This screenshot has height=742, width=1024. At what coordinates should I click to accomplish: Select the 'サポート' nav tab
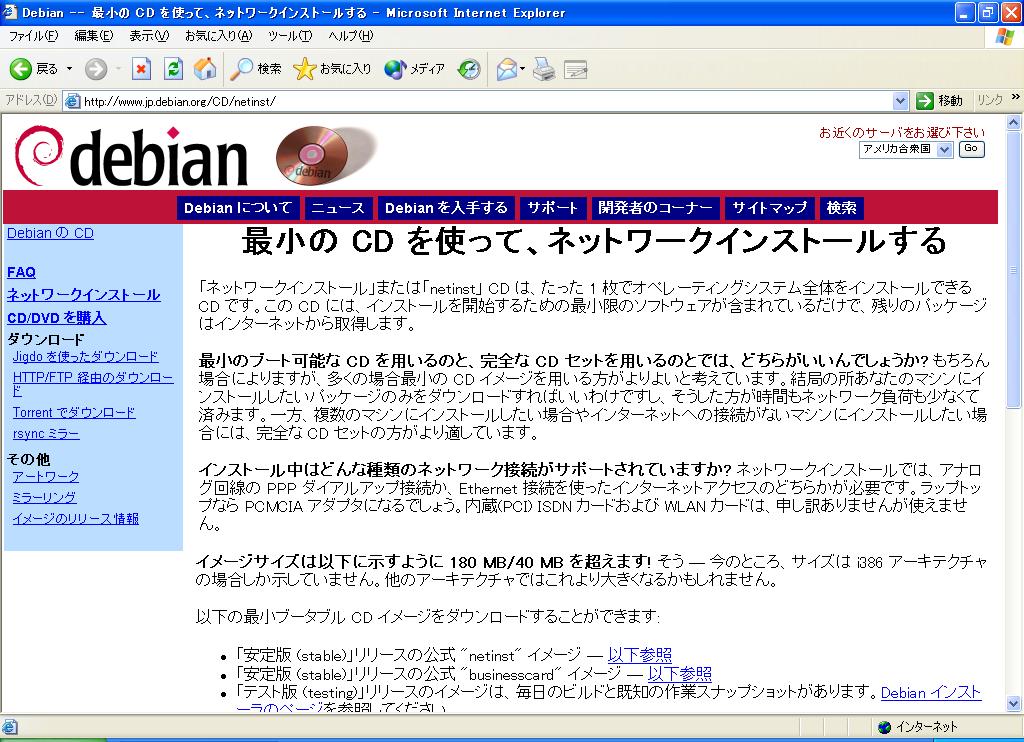pyautogui.click(x=552, y=208)
